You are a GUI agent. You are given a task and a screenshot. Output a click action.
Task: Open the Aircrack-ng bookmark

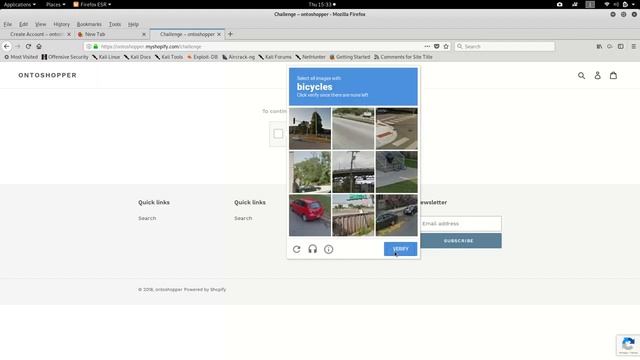pyautogui.click(x=238, y=57)
